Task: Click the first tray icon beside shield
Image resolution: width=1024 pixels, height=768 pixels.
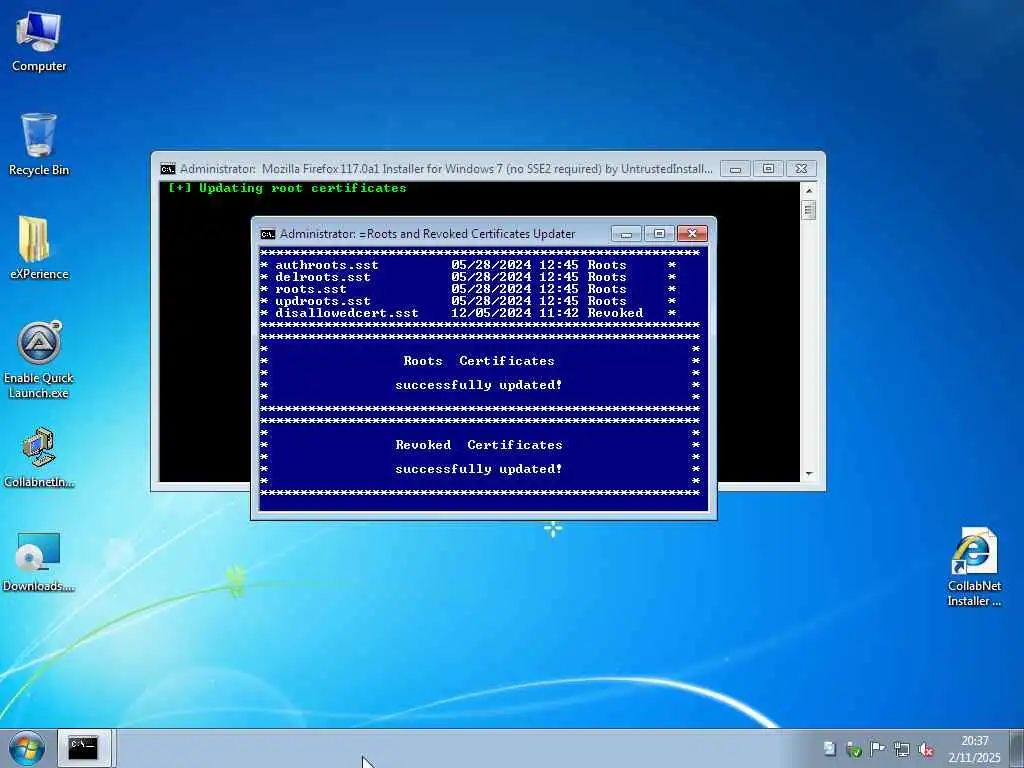Action: pos(829,749)
